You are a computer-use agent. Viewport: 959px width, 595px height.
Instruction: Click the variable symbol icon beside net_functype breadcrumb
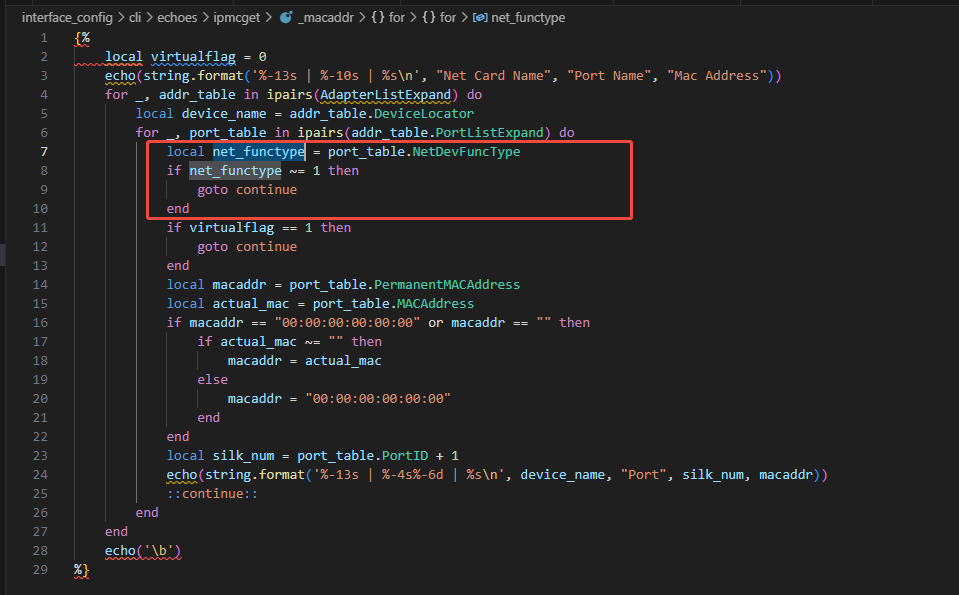tap(479, 18)
